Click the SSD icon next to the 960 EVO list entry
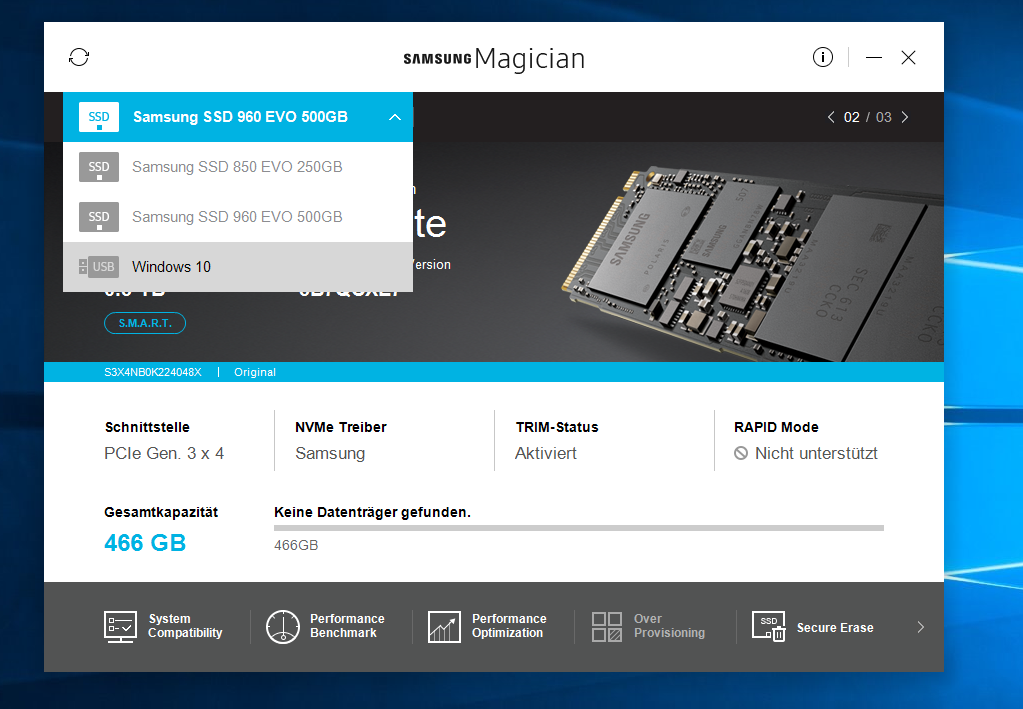The width and height of the screenshot is (1023, 709). 99,217
